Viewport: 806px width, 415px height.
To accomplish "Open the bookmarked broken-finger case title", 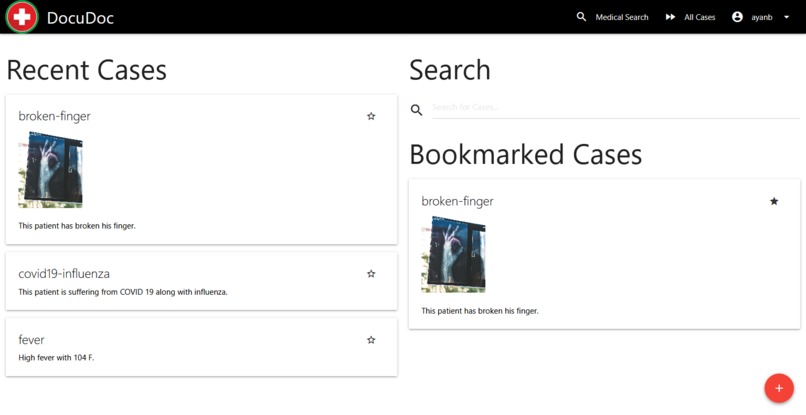I will pyautogui.click(x=457, y=201).
